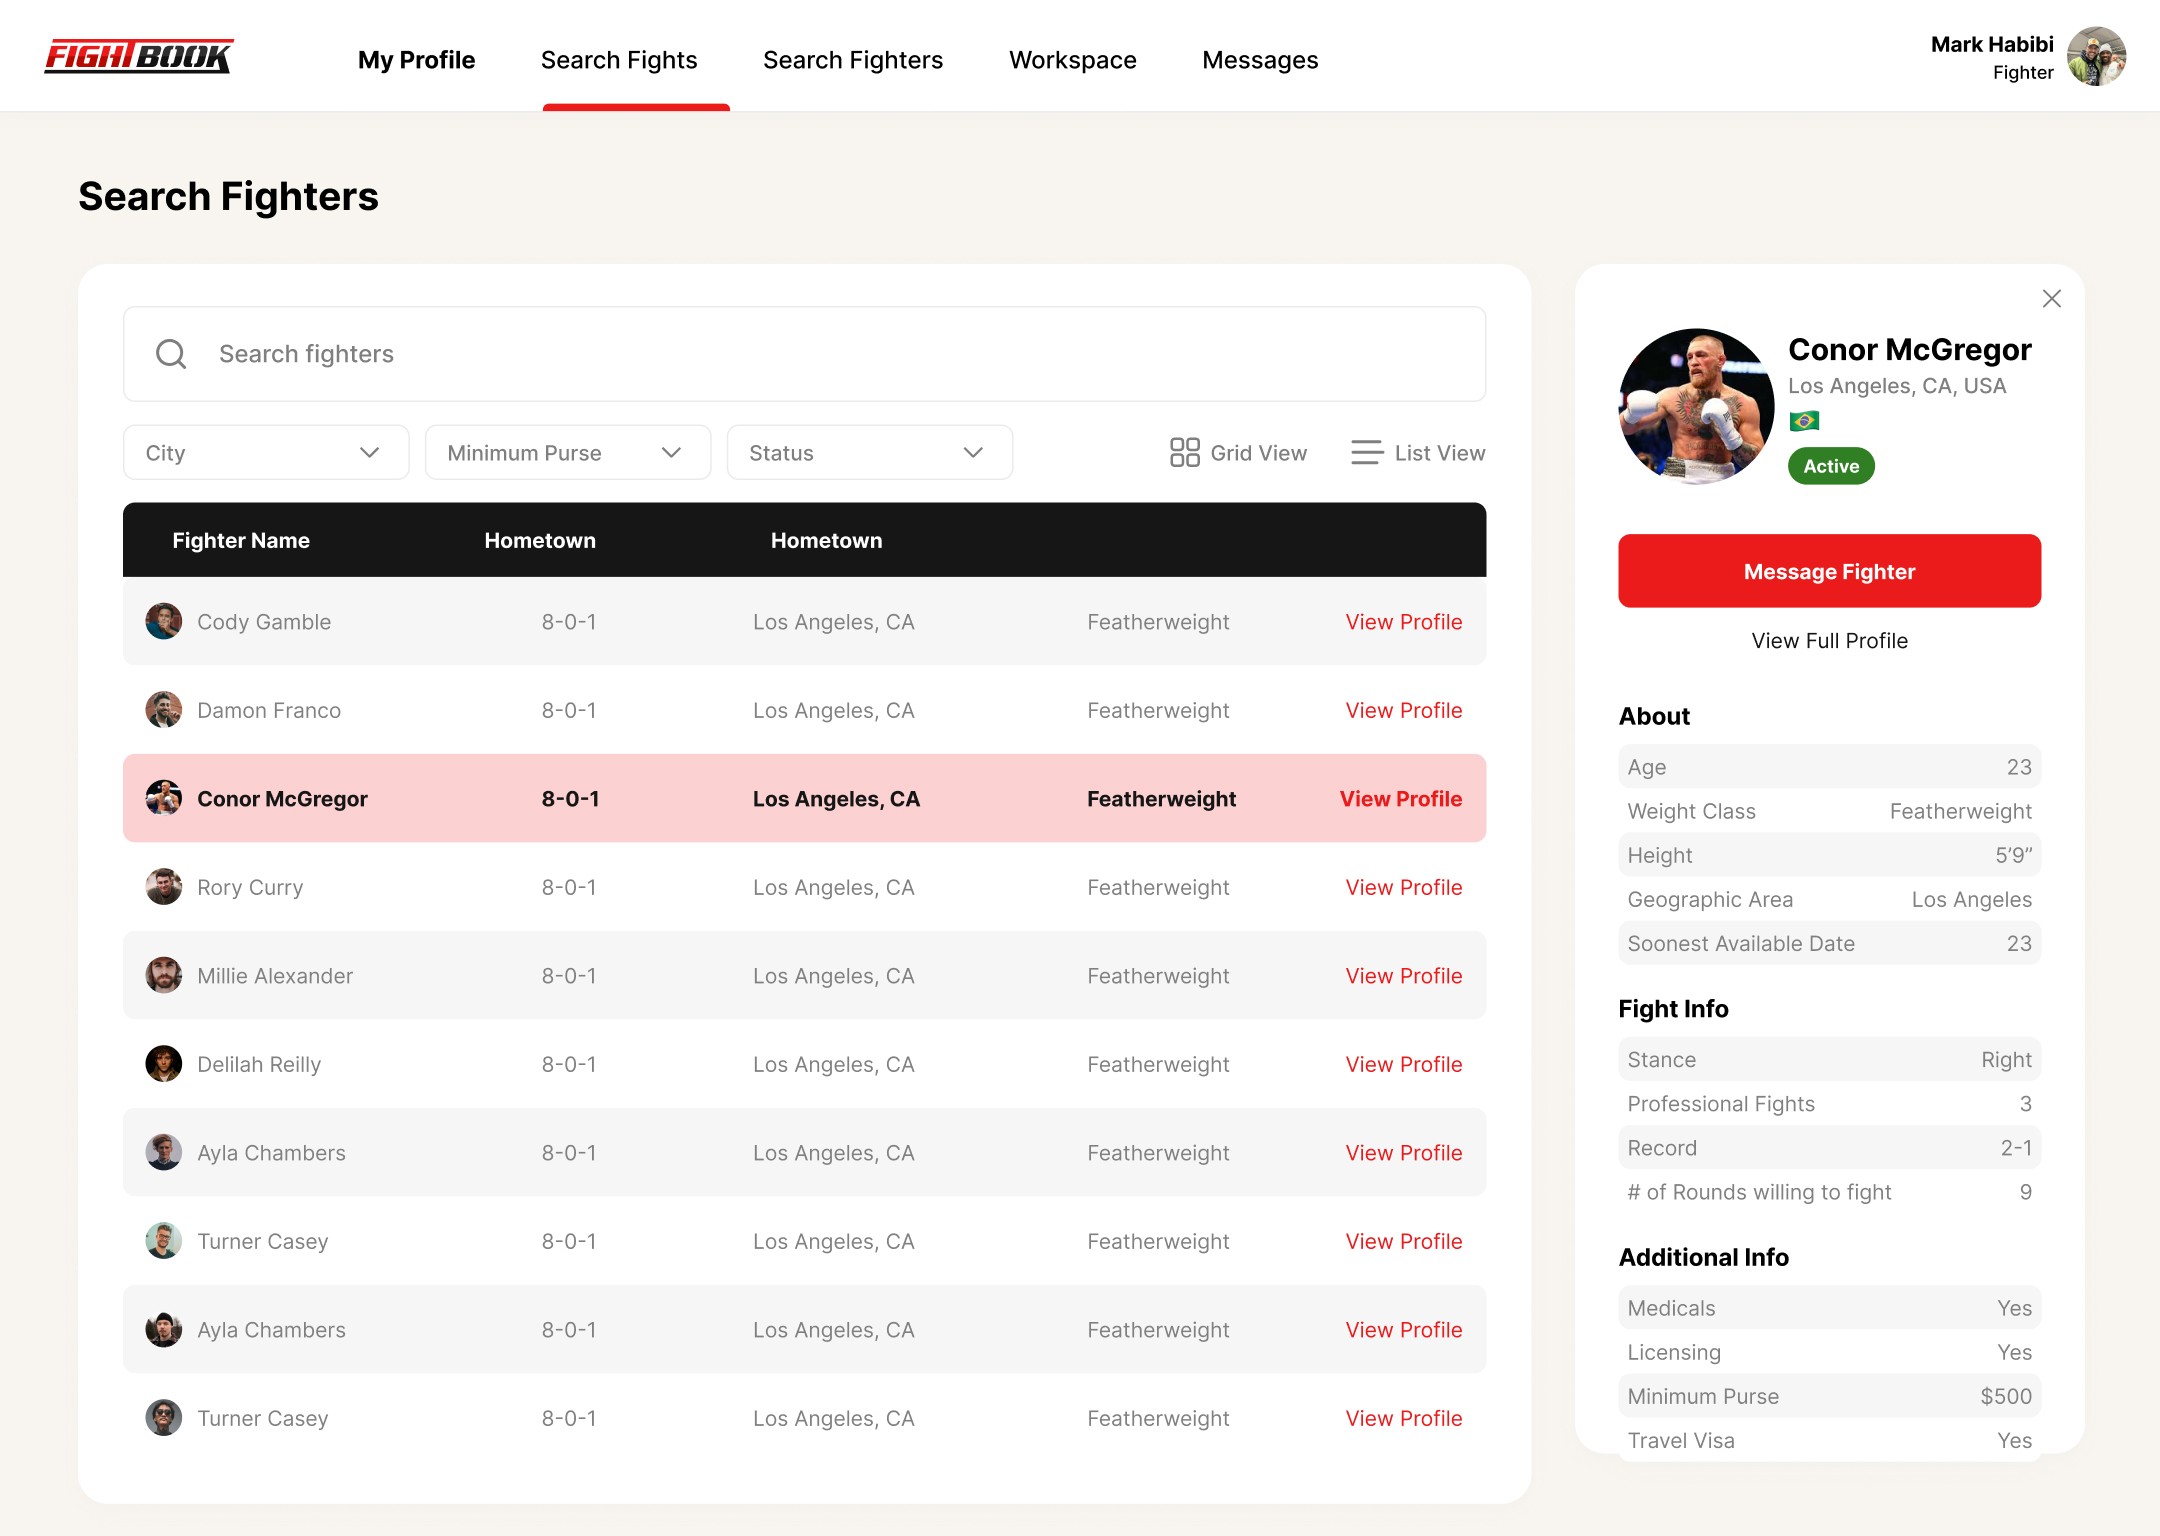This screenshot has height=1536, width=2160.
Task: Click the Search Fighters page heading
Action: tap(229, 197)
